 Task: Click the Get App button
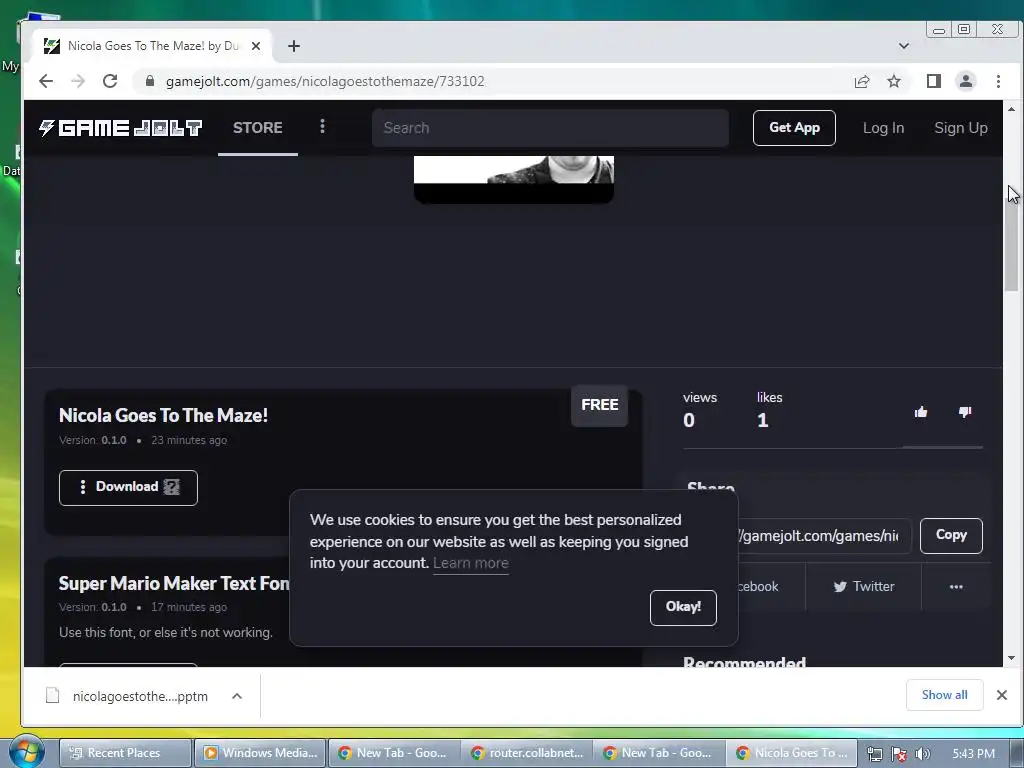[x=794, y=128]
